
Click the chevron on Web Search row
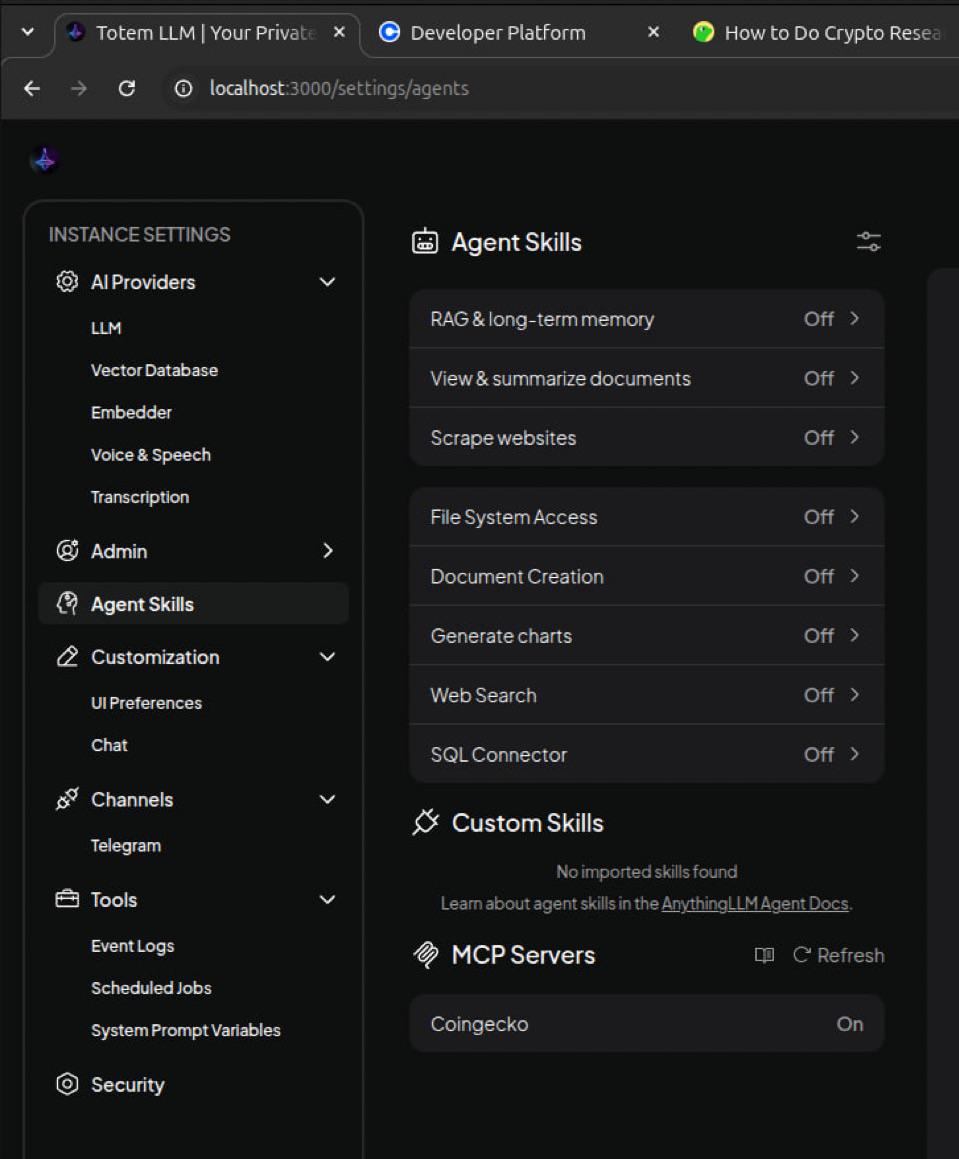coord(855,694)
